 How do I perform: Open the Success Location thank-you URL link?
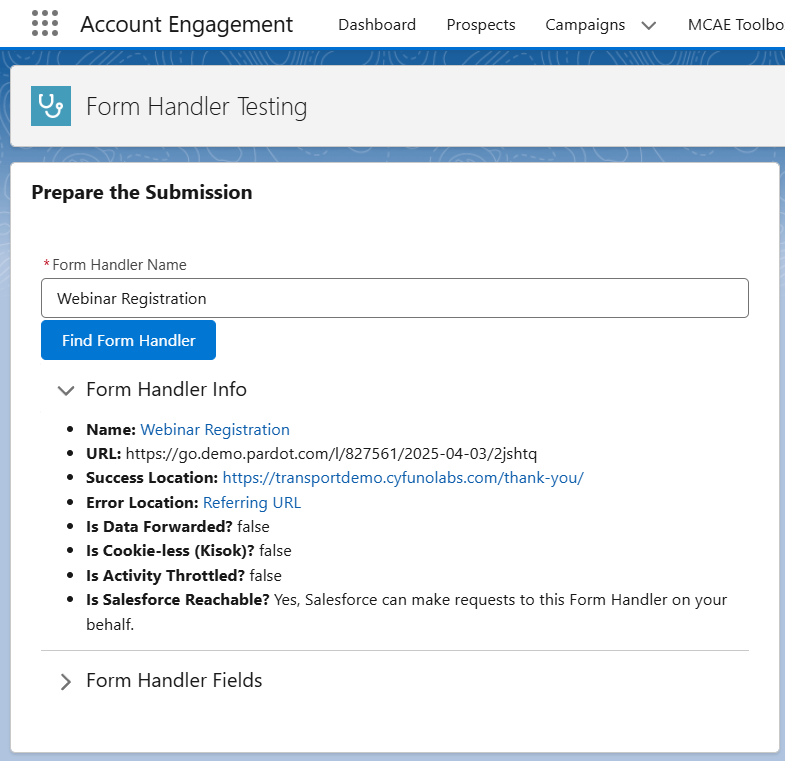(x=403, y=478)
